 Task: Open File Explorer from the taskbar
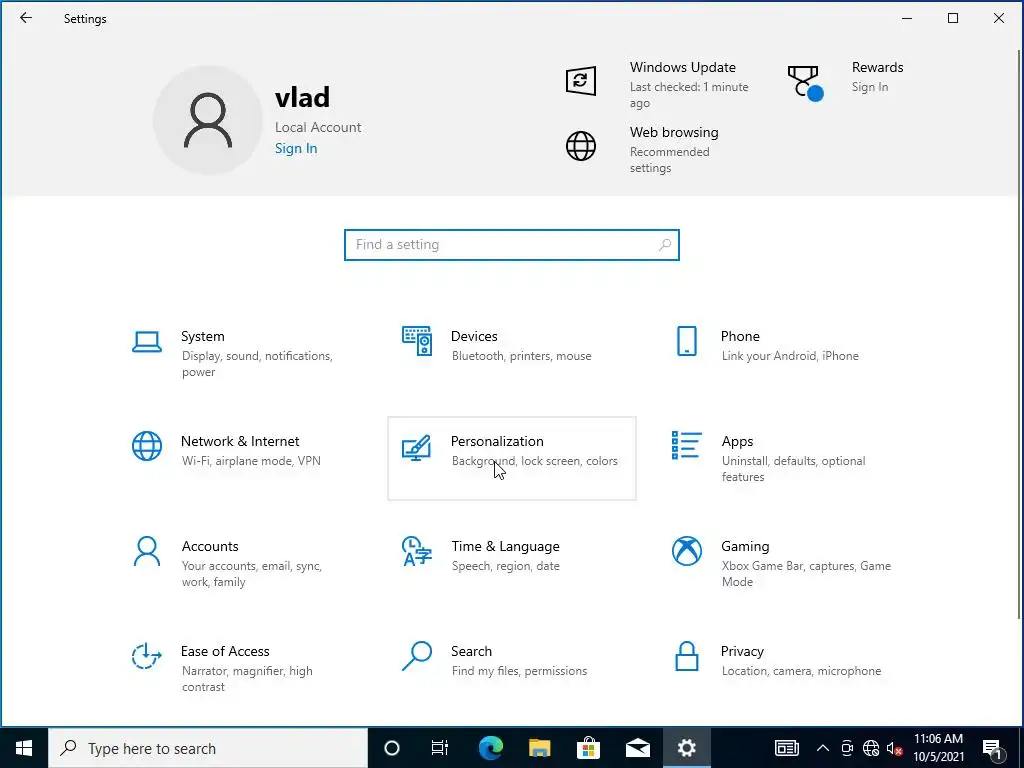pyautogui.click(x=539, y=748)
